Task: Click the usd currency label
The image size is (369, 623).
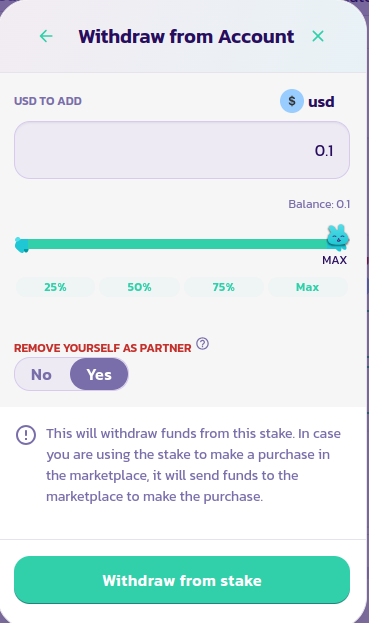Action: 321,102
